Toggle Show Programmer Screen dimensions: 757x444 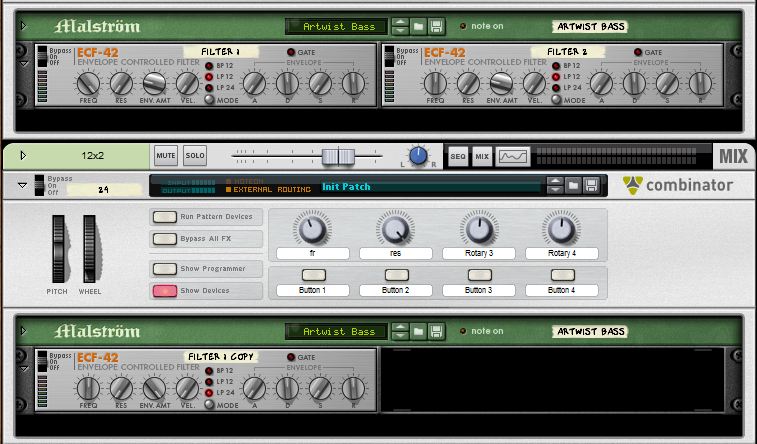165,269
